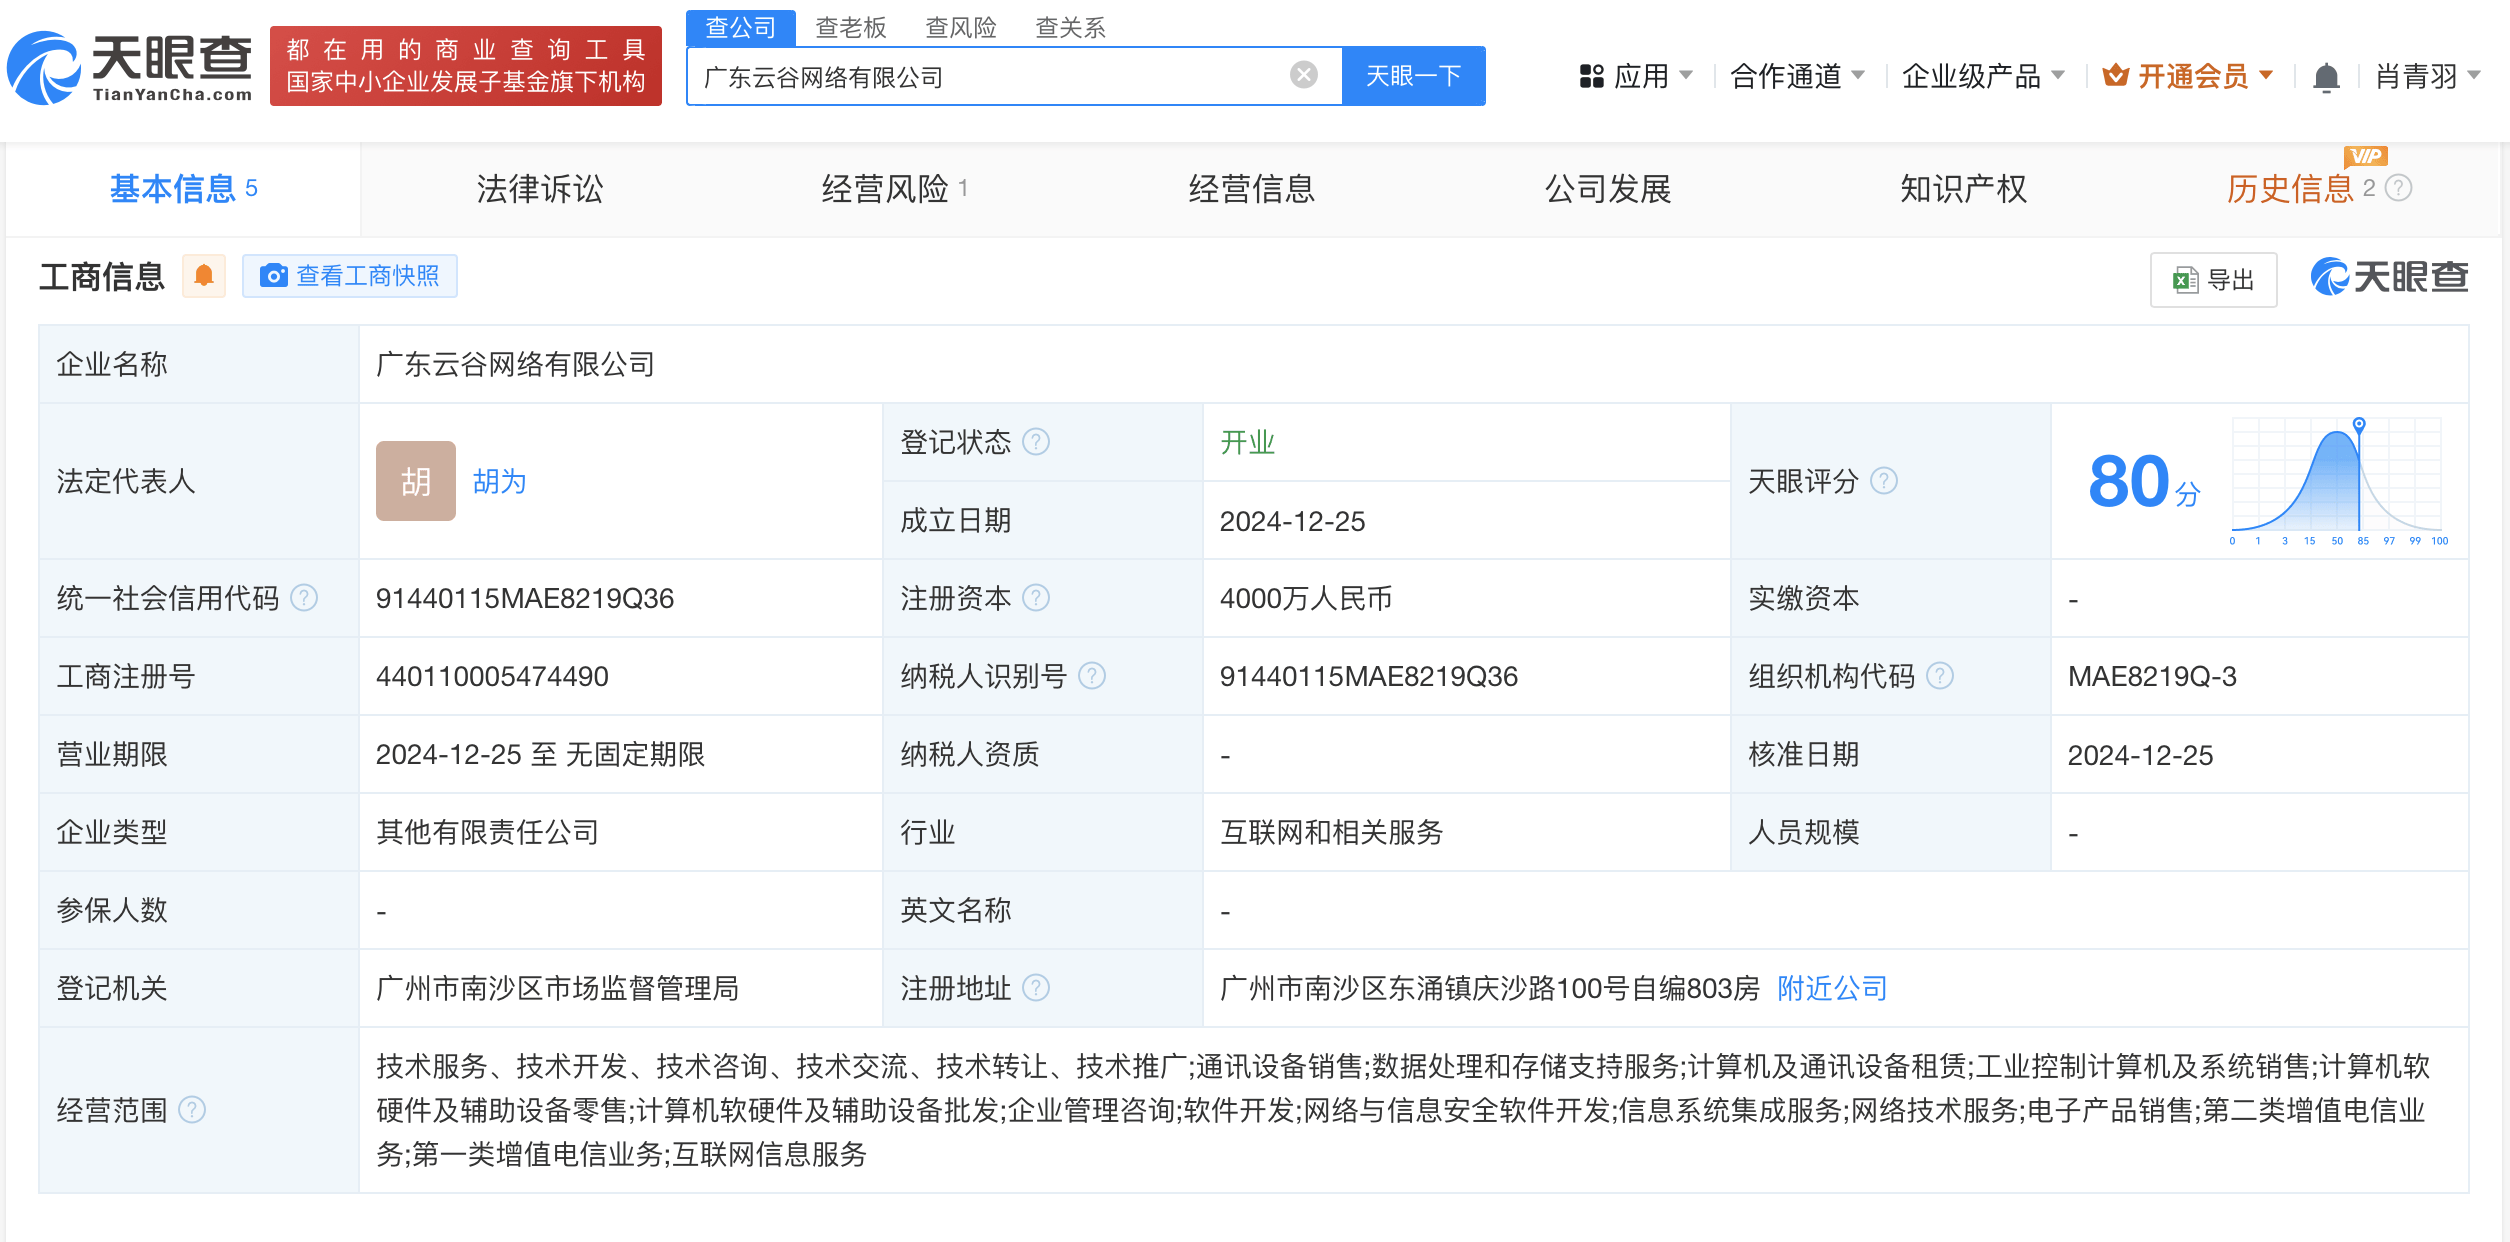Clear the search field with X icon

[x=1303, y=75]
